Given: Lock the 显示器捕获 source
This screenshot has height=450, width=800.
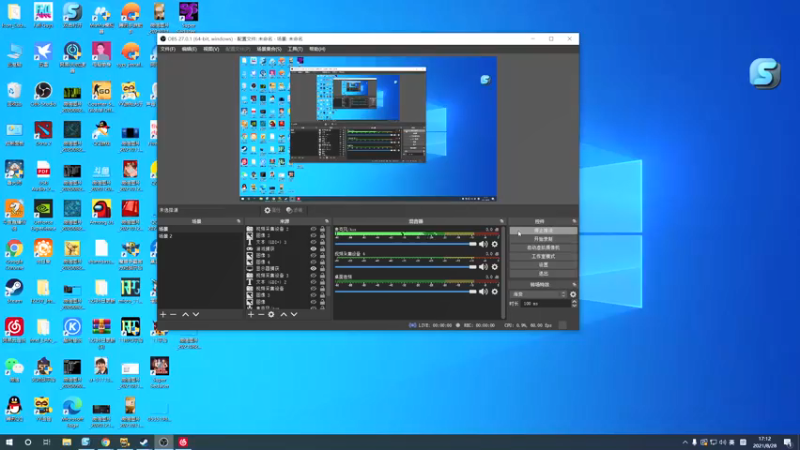Looking at the screenshot, I should [x=322, y=268].
